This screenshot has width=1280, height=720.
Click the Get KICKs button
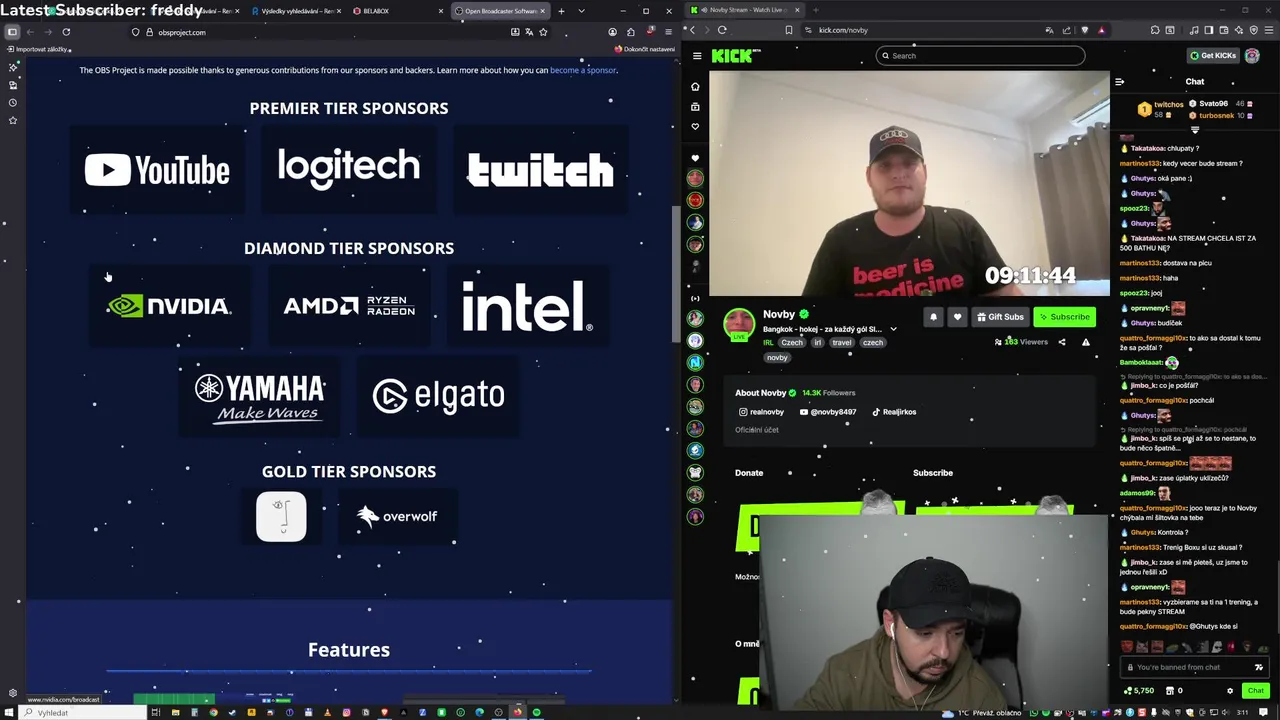[x=1213, y=56]
